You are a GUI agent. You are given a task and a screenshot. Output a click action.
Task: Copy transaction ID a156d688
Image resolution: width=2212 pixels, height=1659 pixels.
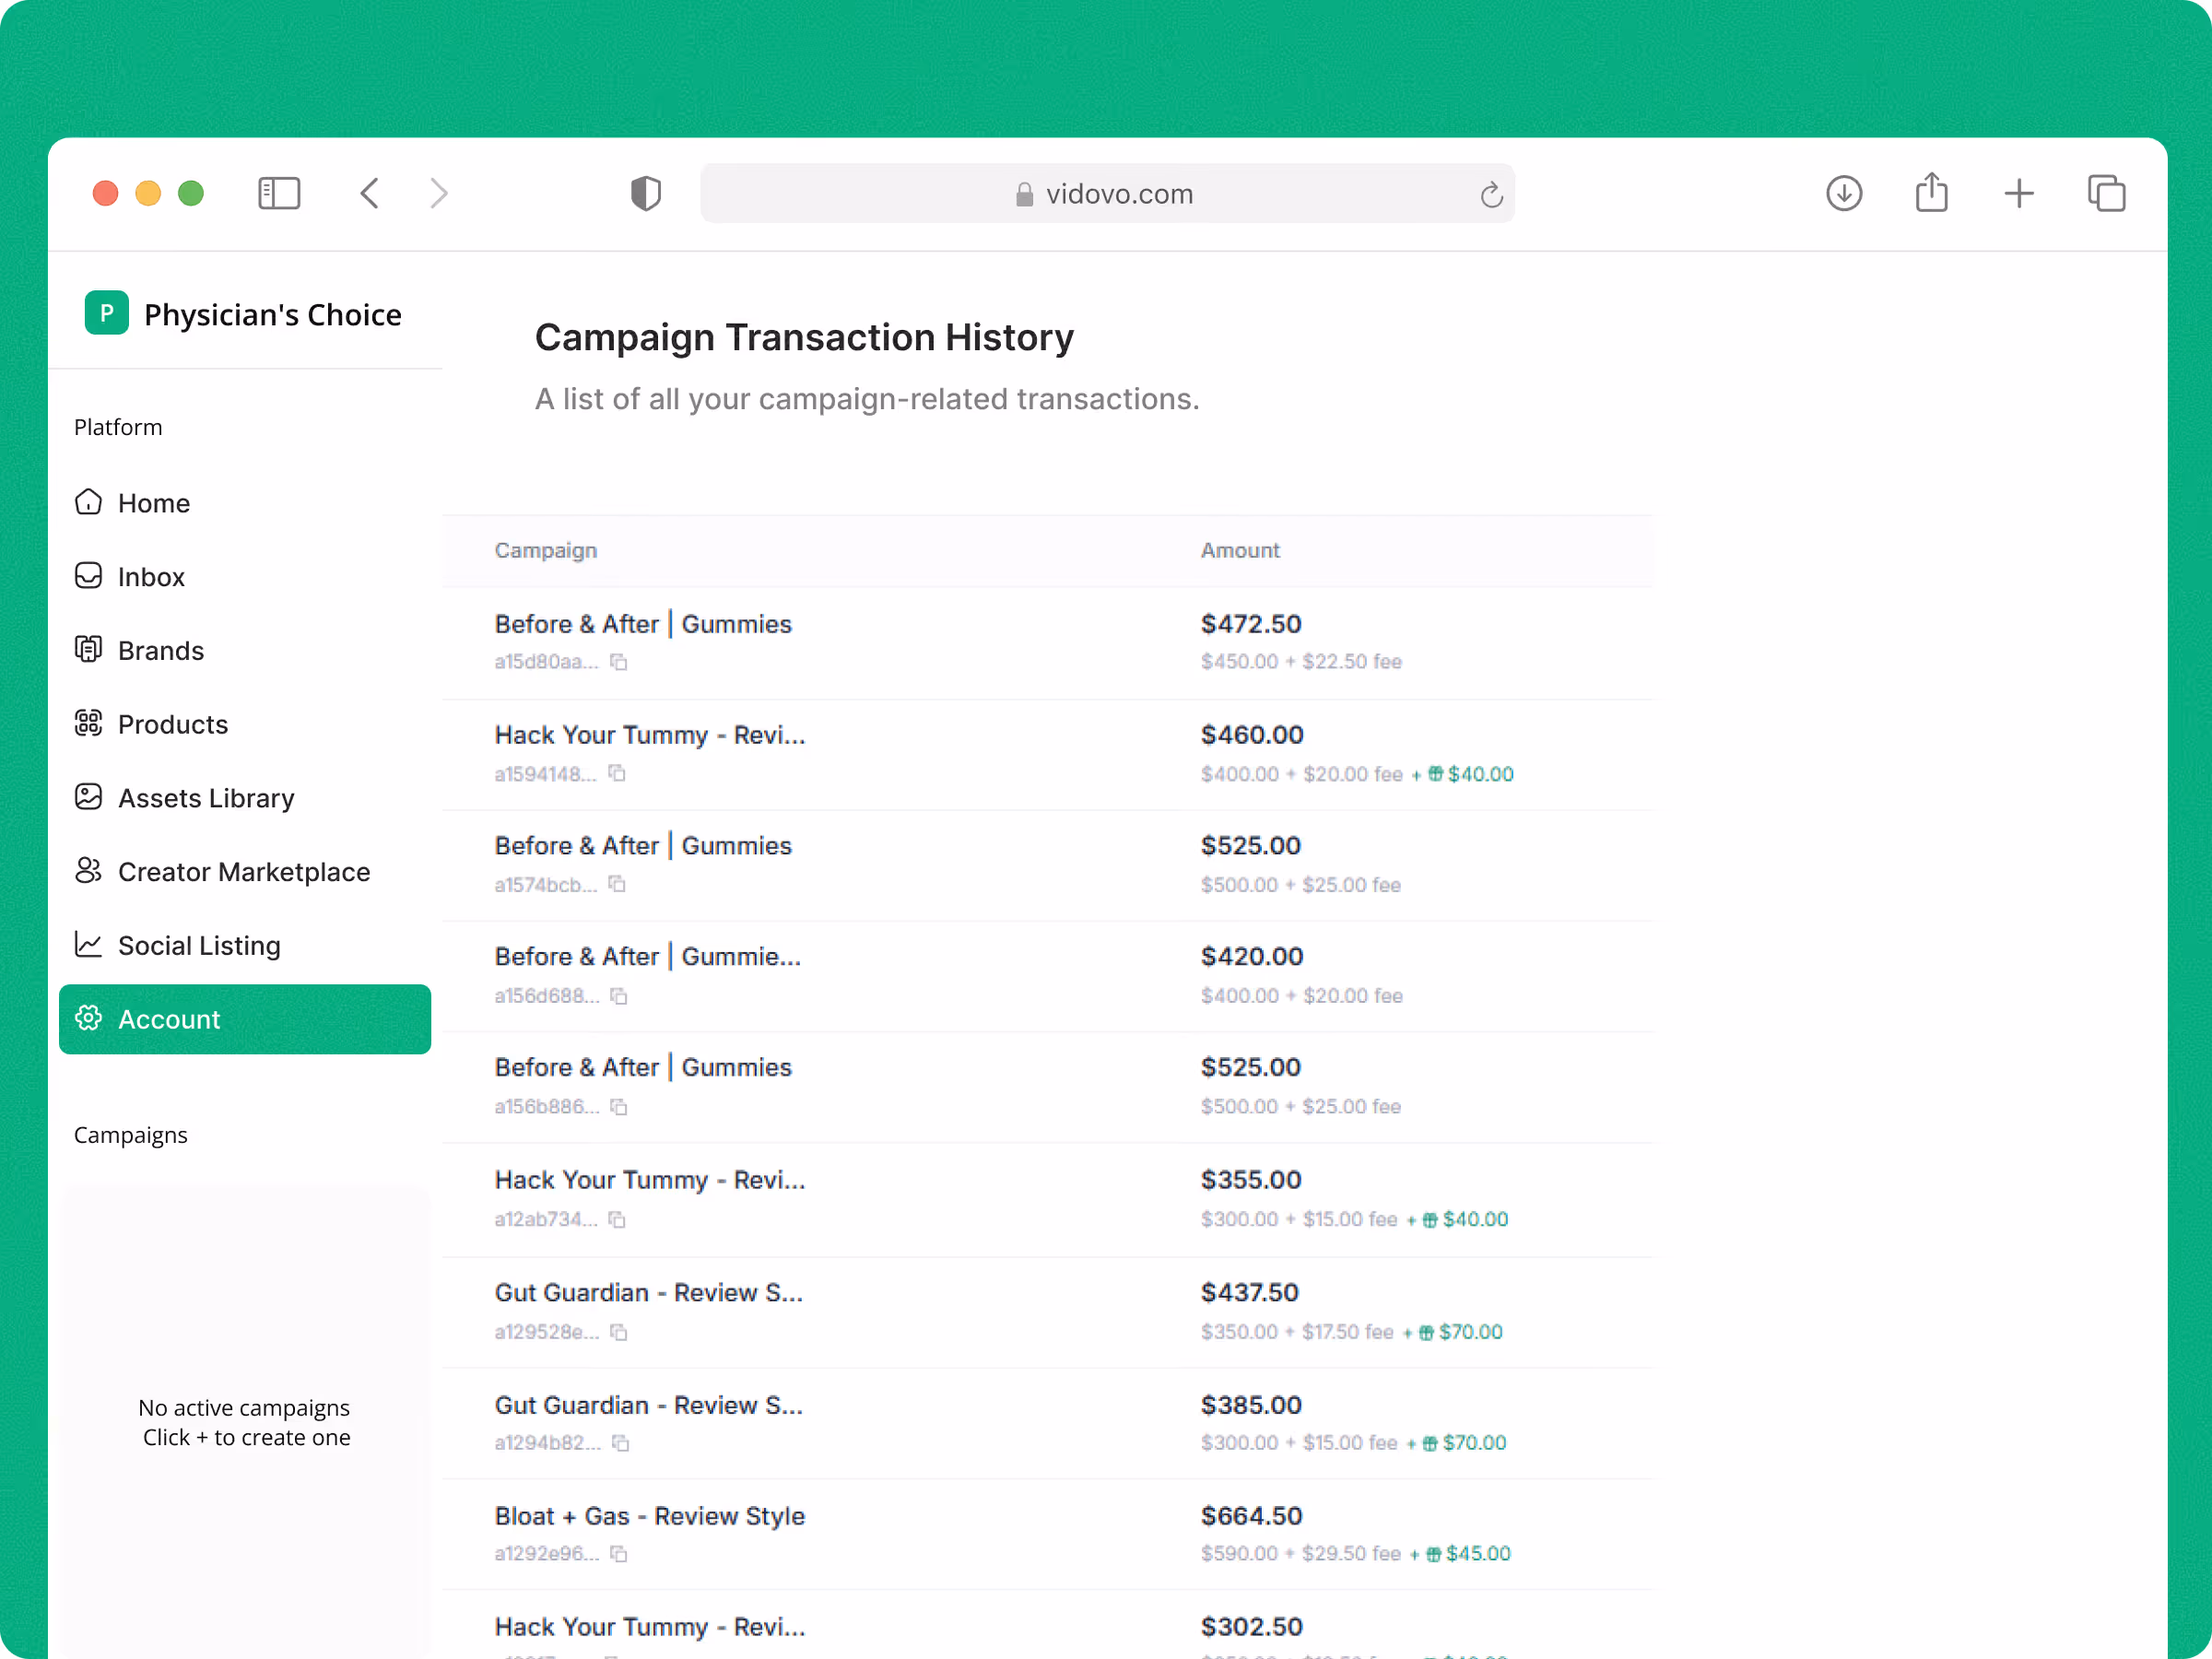pyautogui.click(x=619, y=996)
